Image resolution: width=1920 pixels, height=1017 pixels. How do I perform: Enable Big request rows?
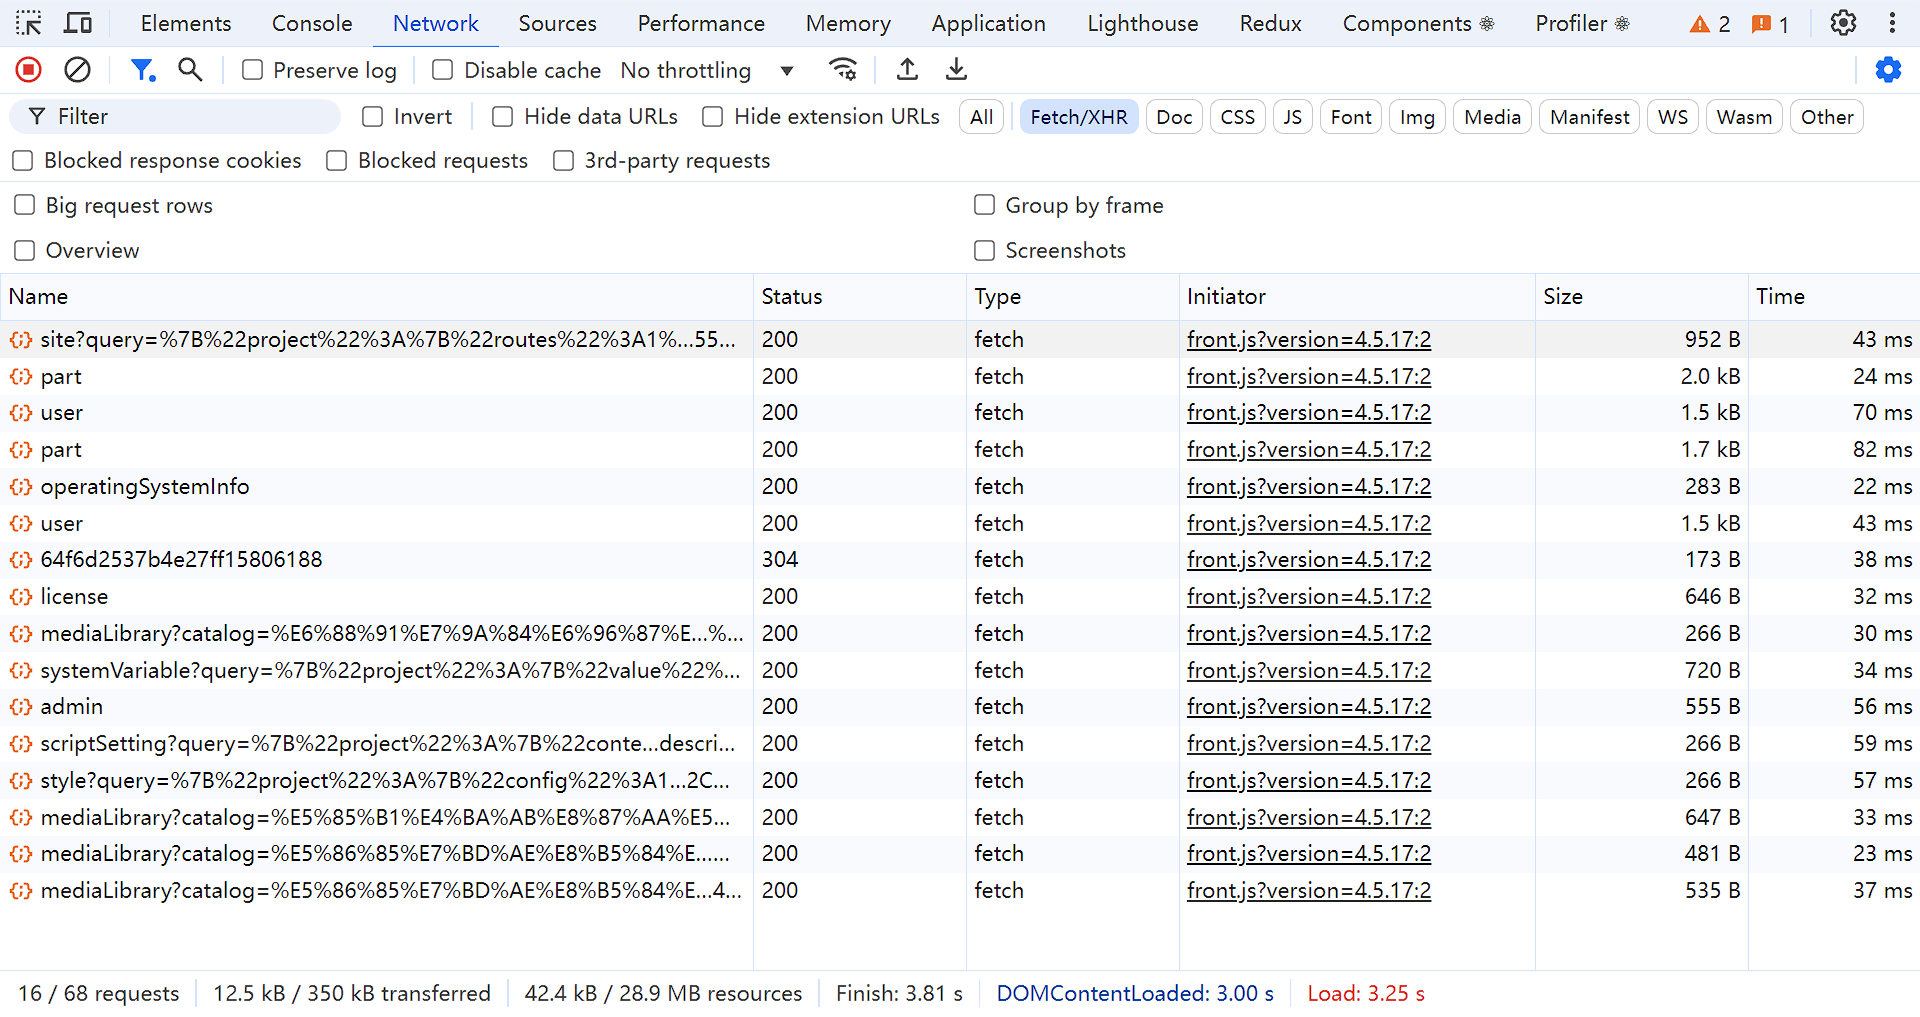click(25, 205)
